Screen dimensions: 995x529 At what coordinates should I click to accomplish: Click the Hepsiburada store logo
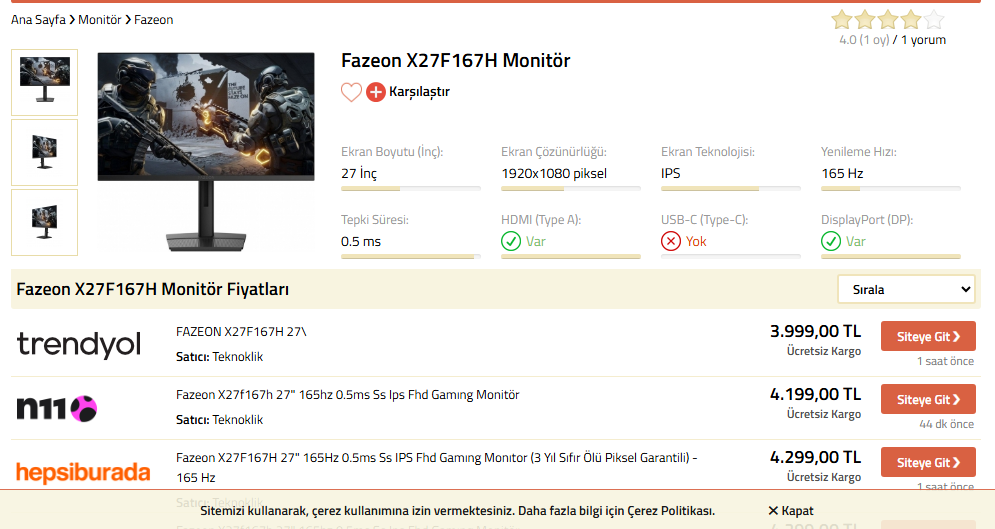[83, 472]
